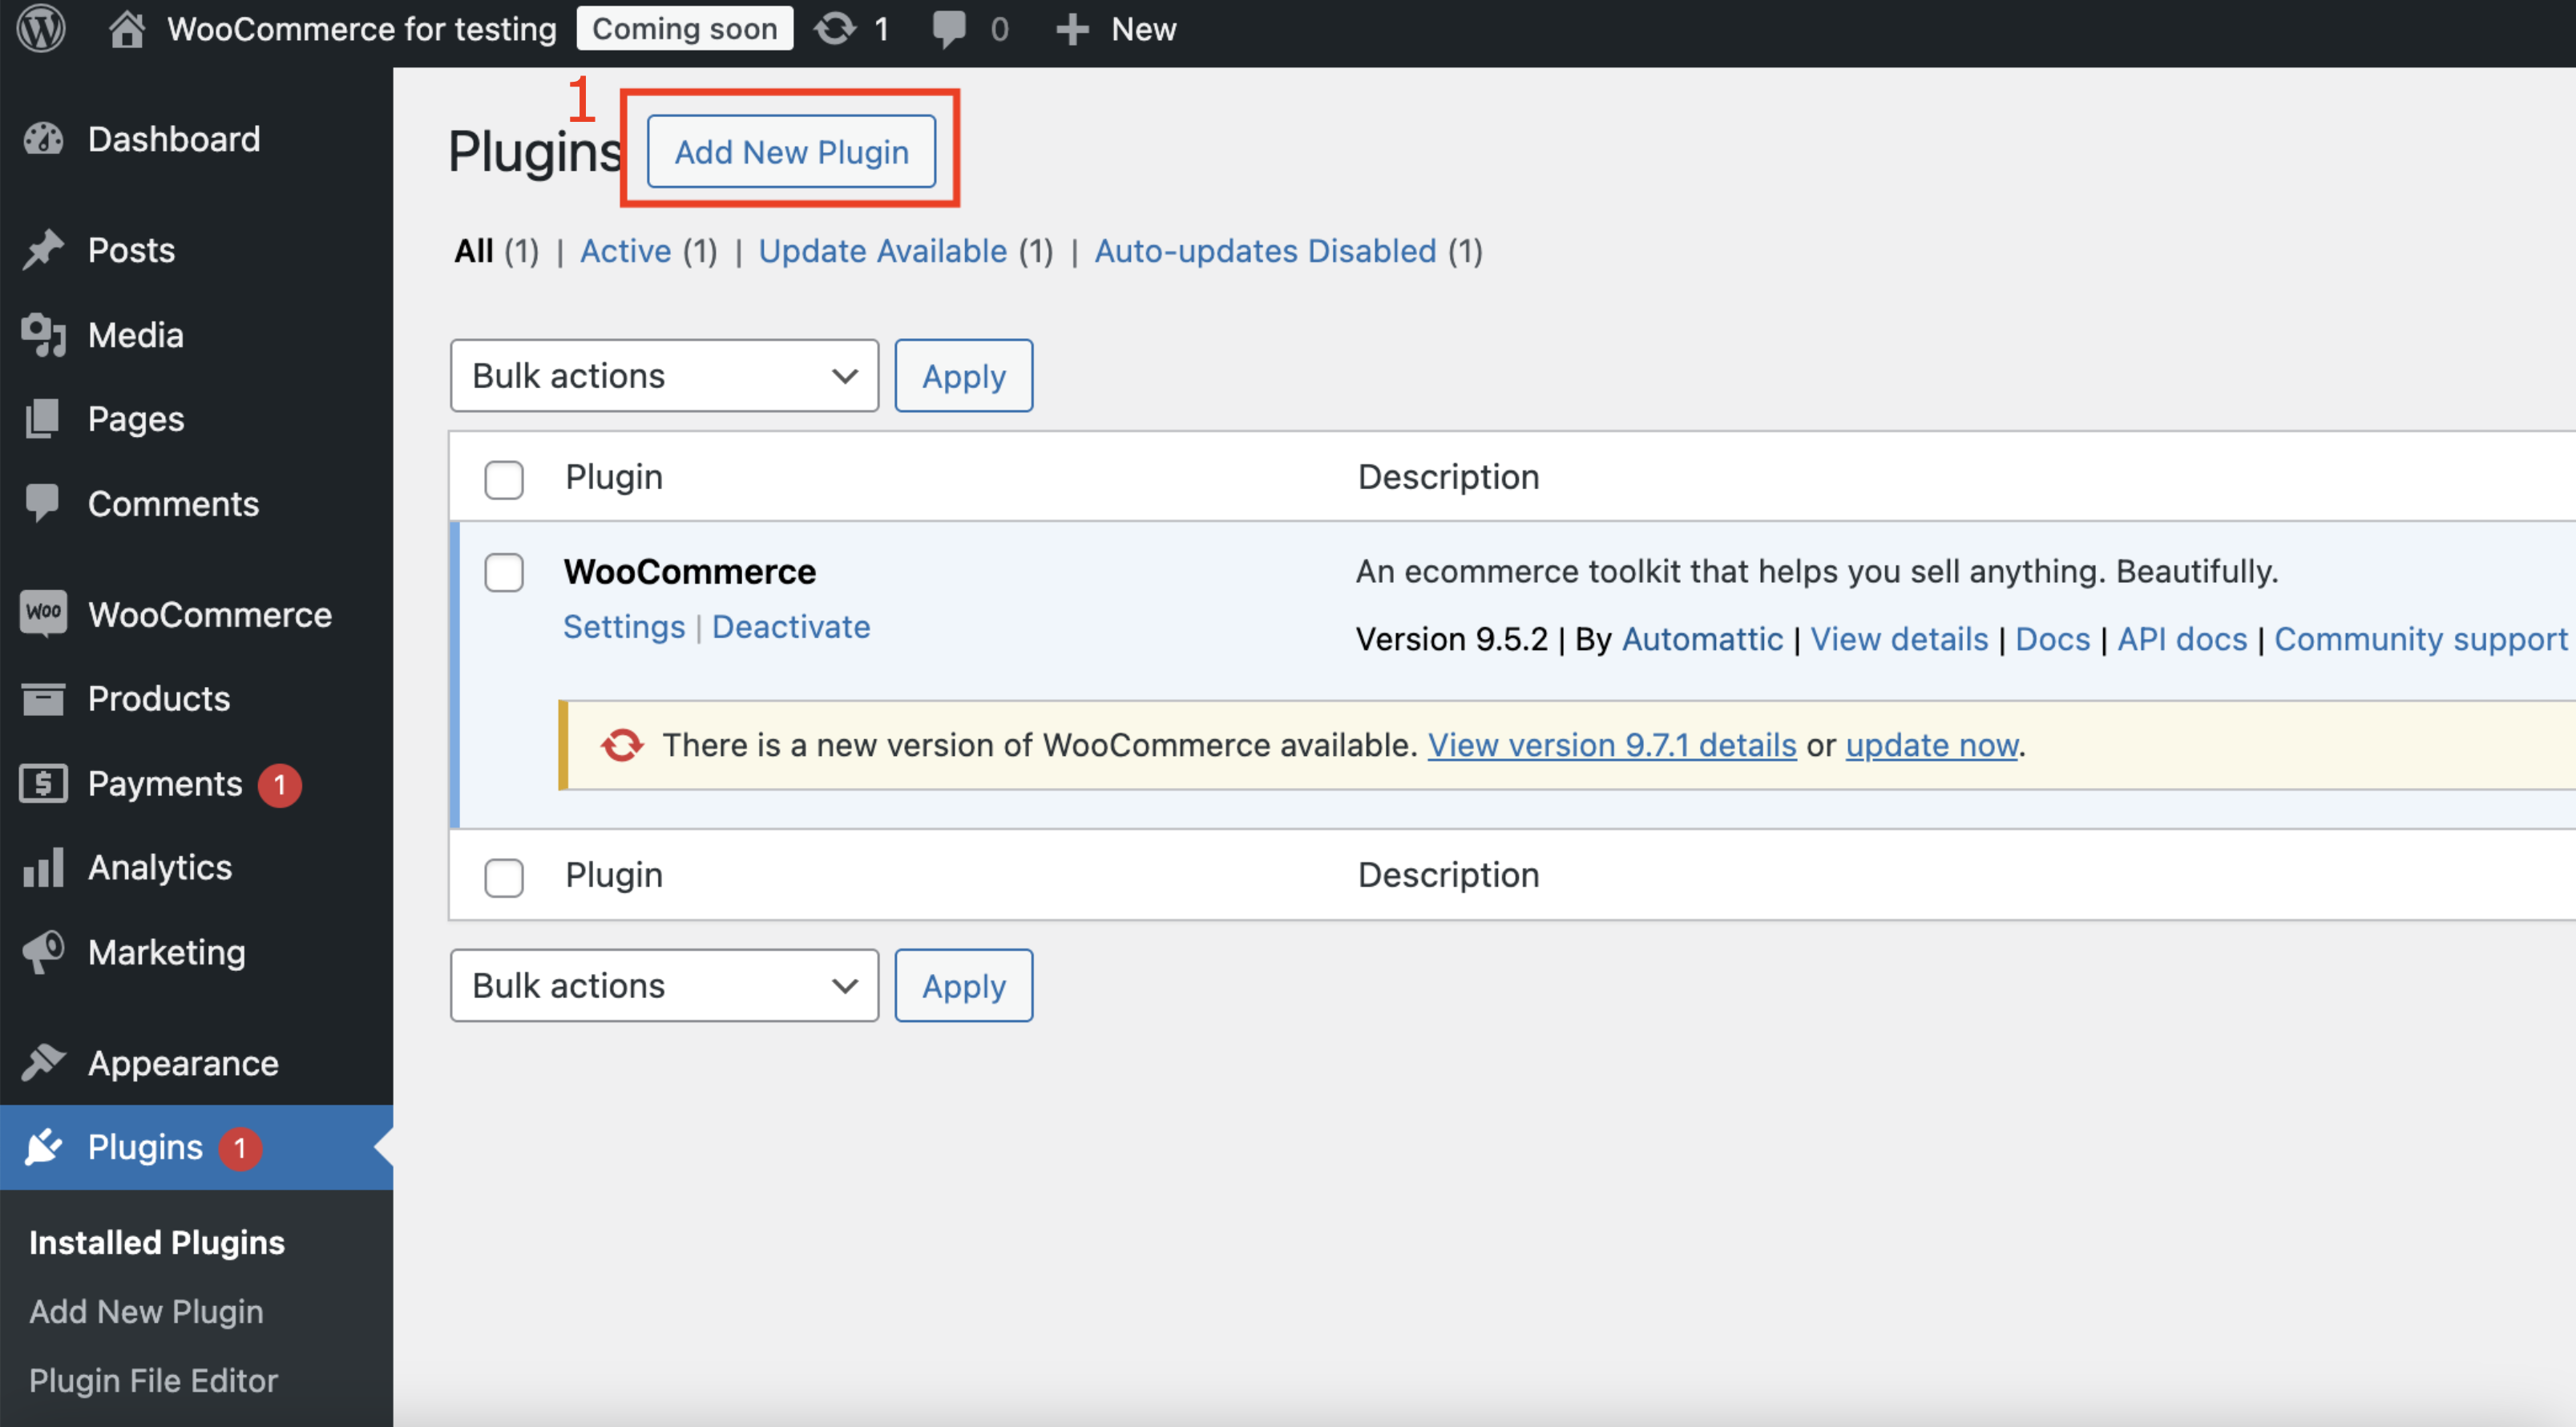Open the bottom Bulk actions dropdown
This screenshot has width=2576, height=1427.
click(x=664, y=986)
